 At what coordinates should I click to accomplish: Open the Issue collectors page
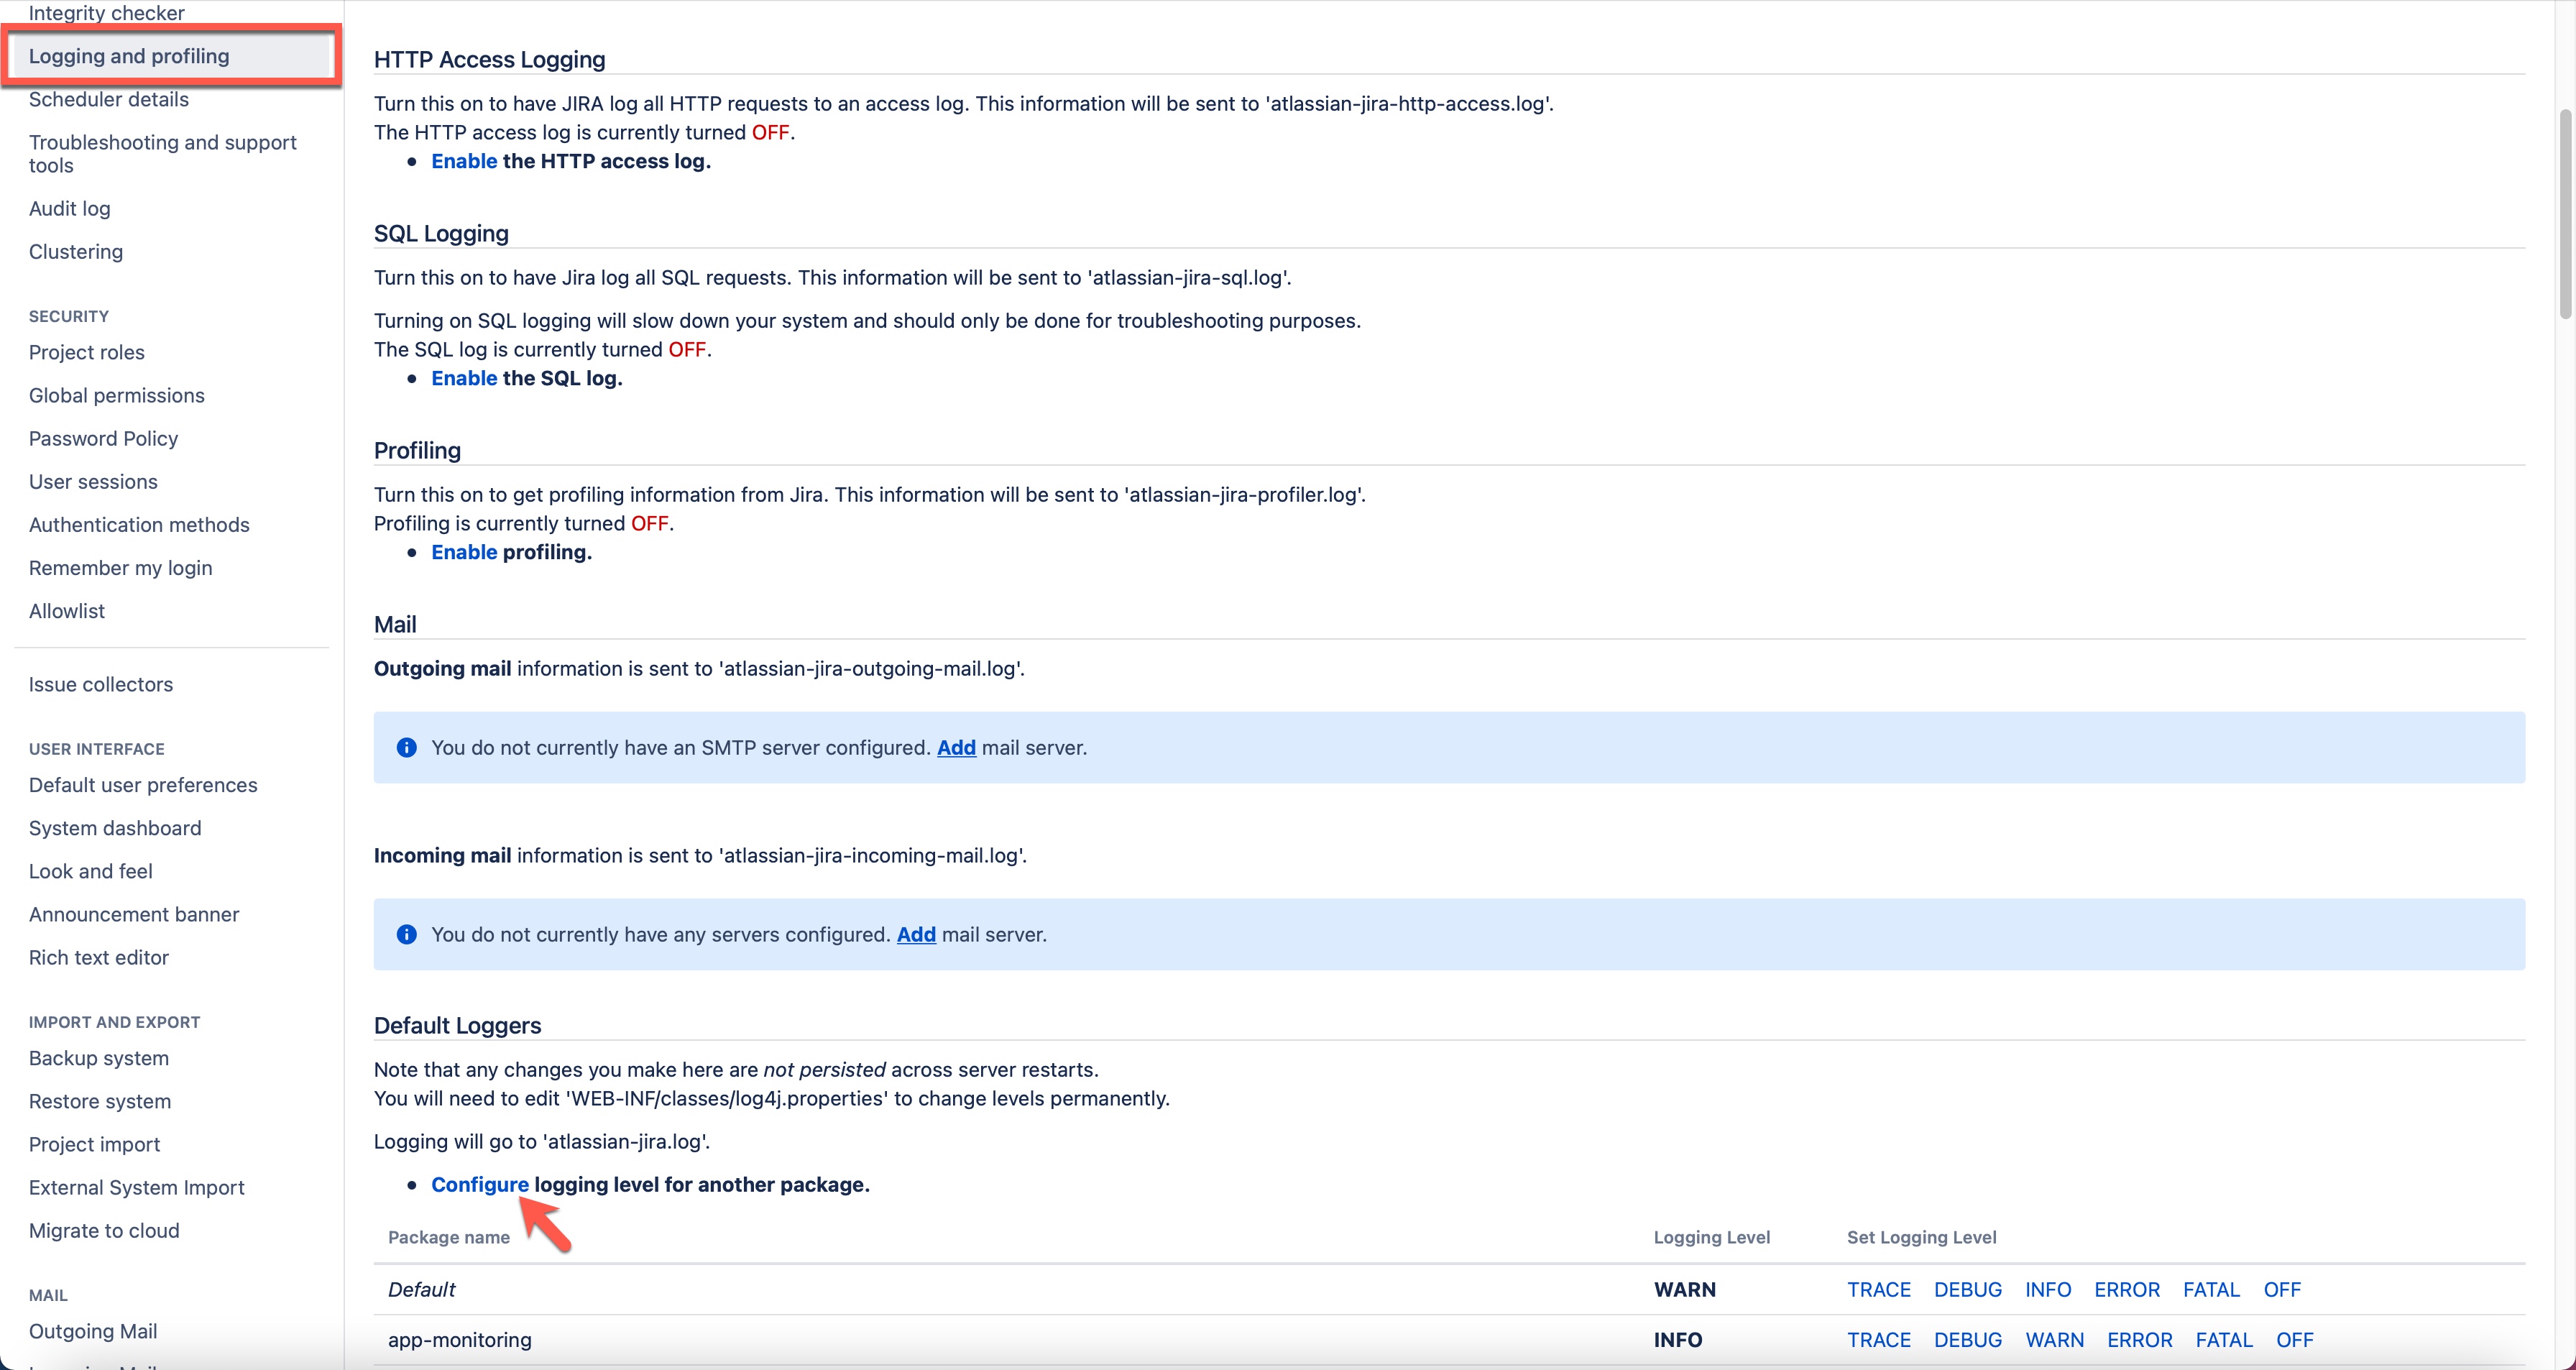point(100,684)
